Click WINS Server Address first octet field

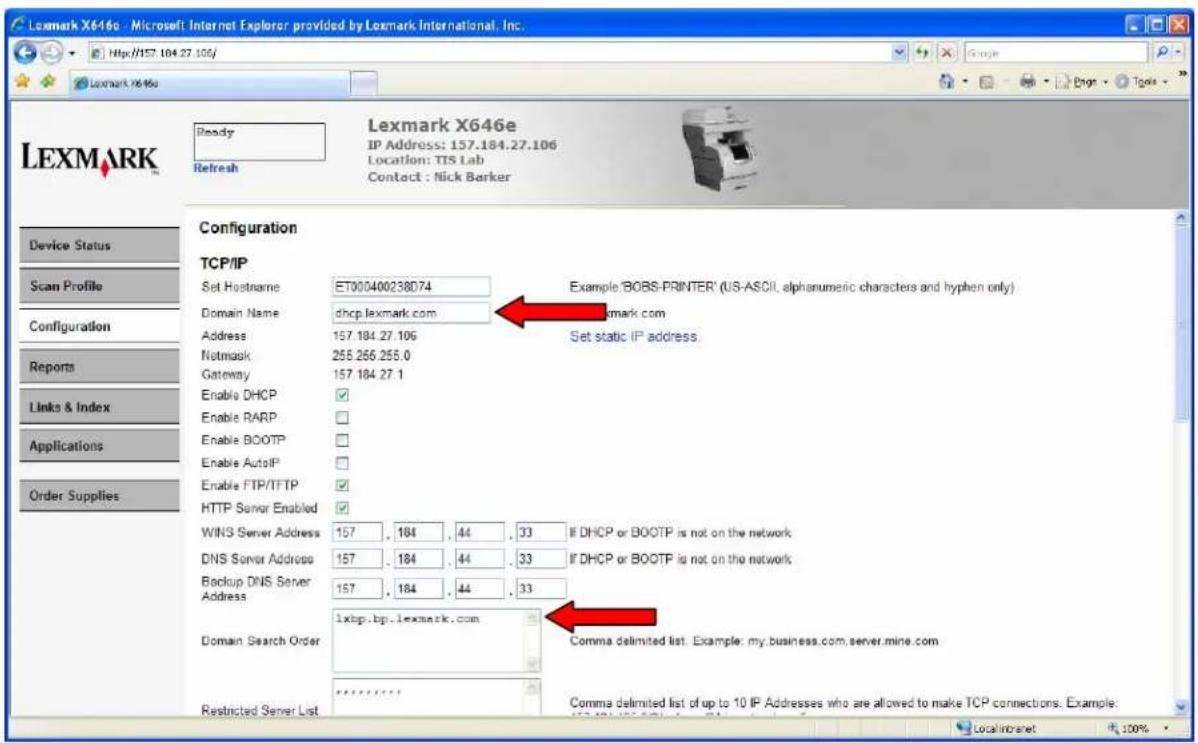click(358, 533)
